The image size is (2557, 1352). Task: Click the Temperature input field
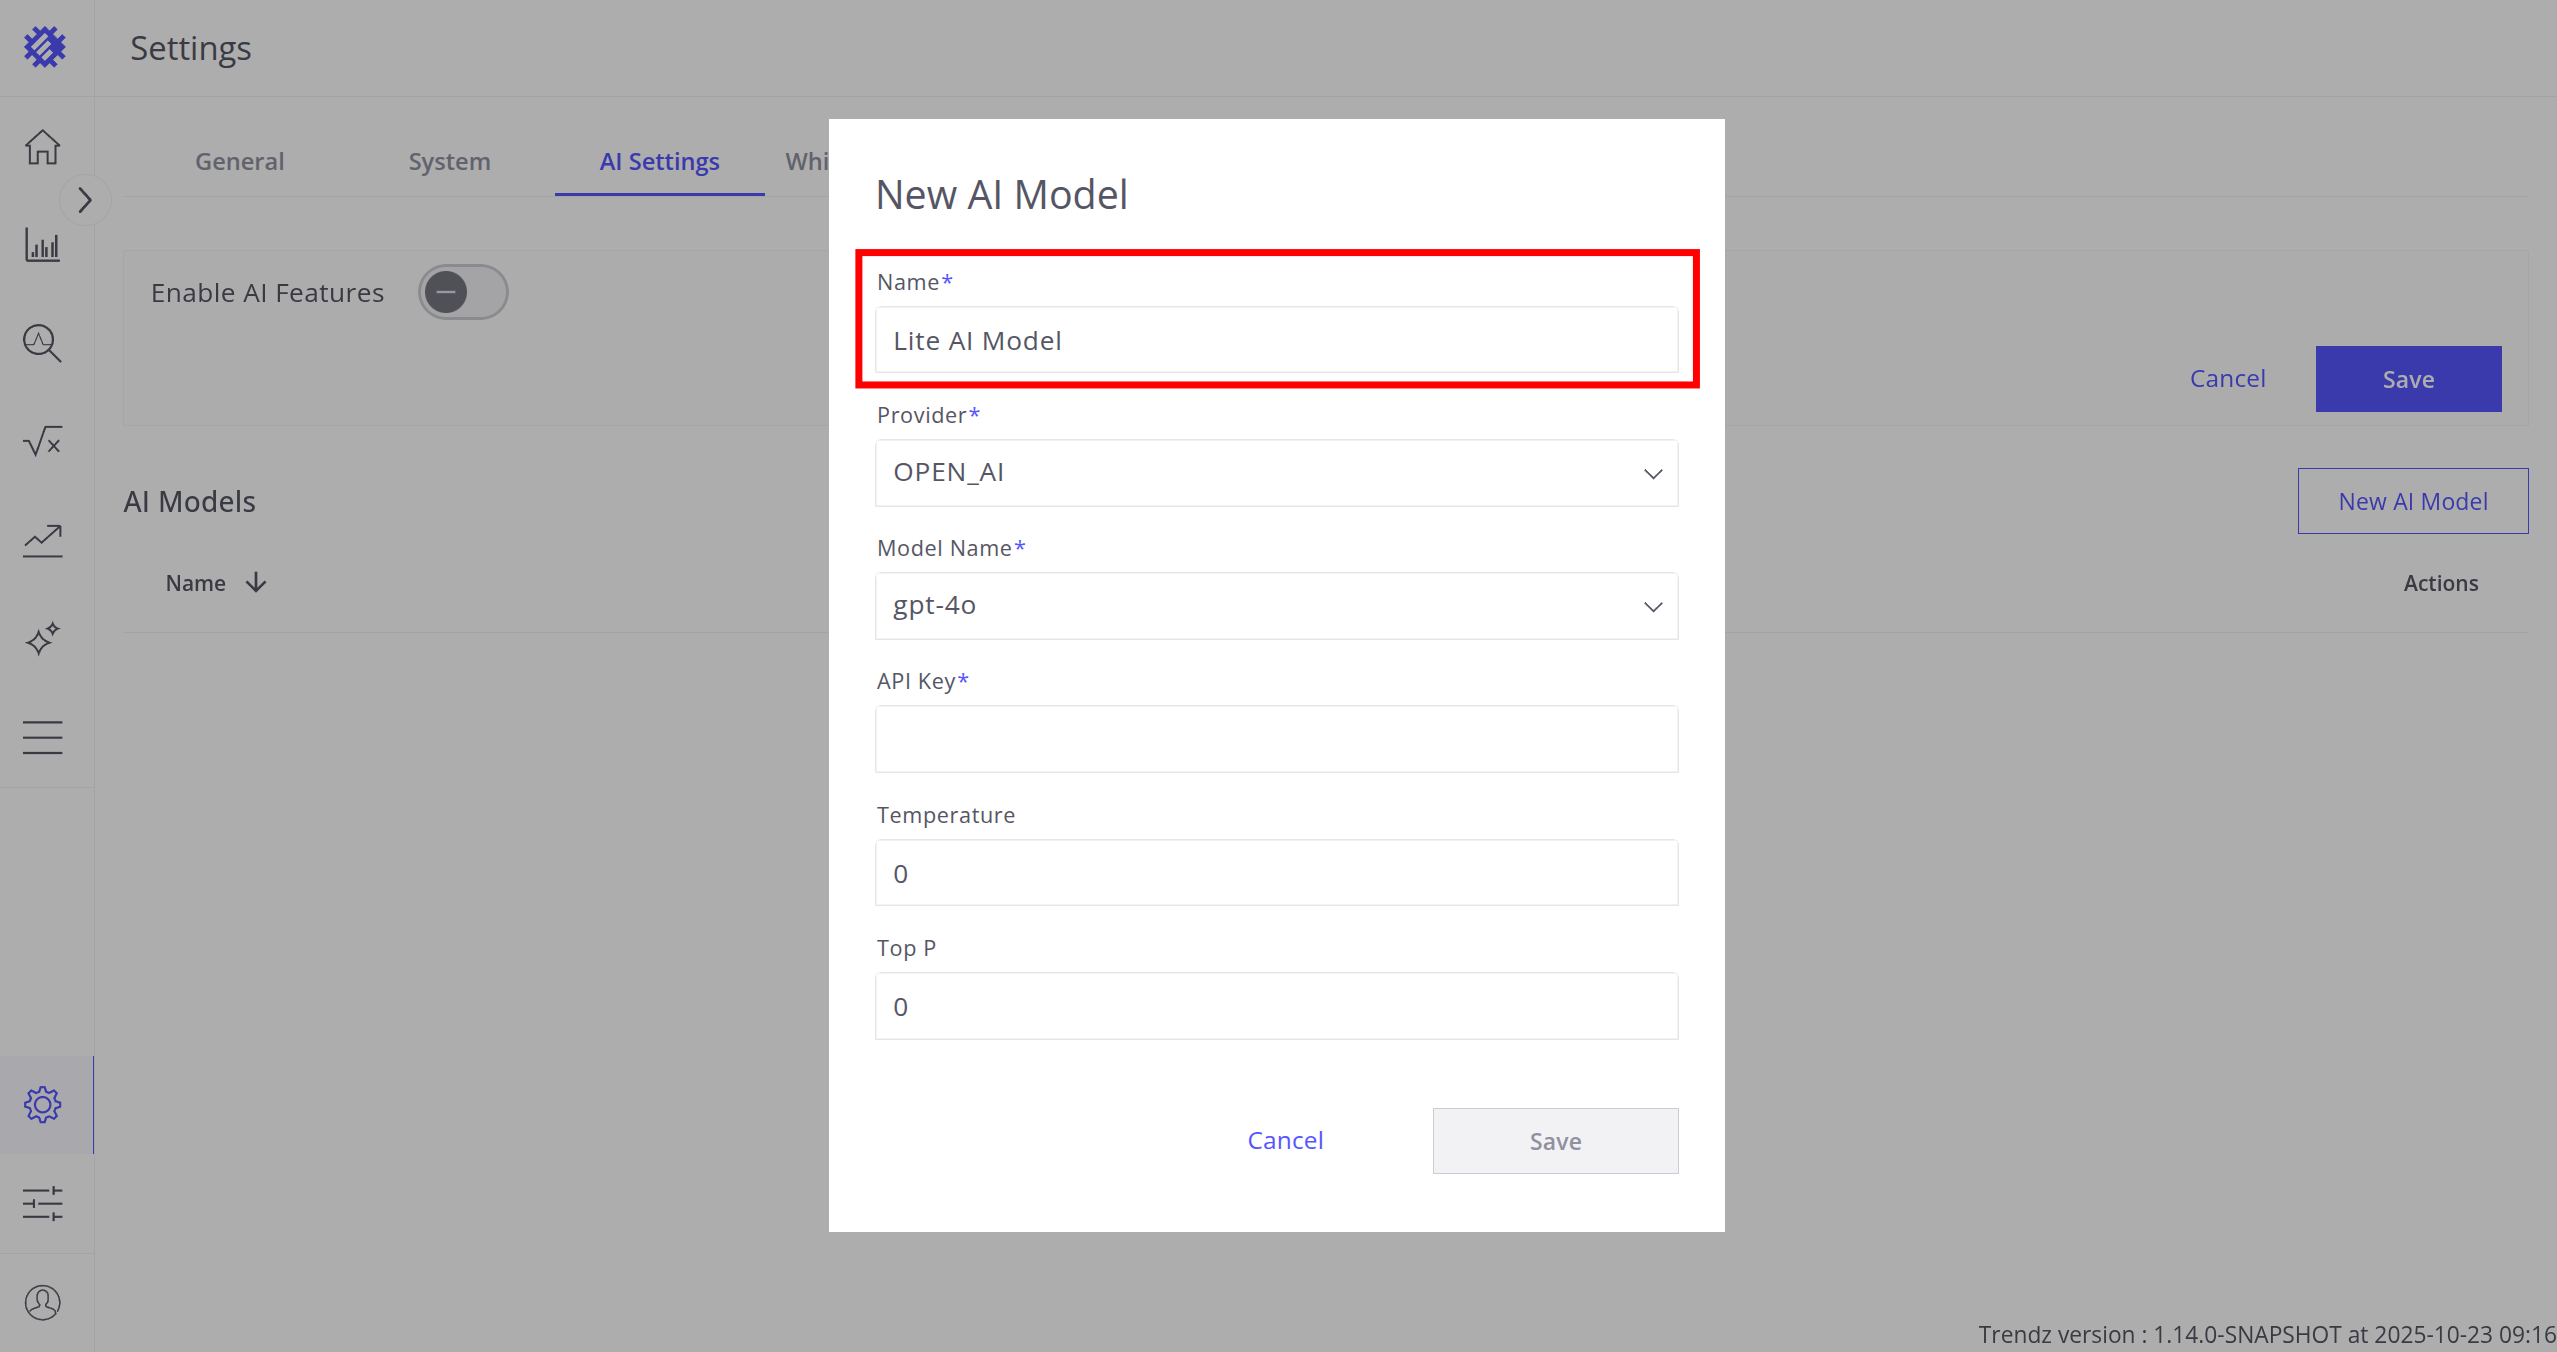1276,873
